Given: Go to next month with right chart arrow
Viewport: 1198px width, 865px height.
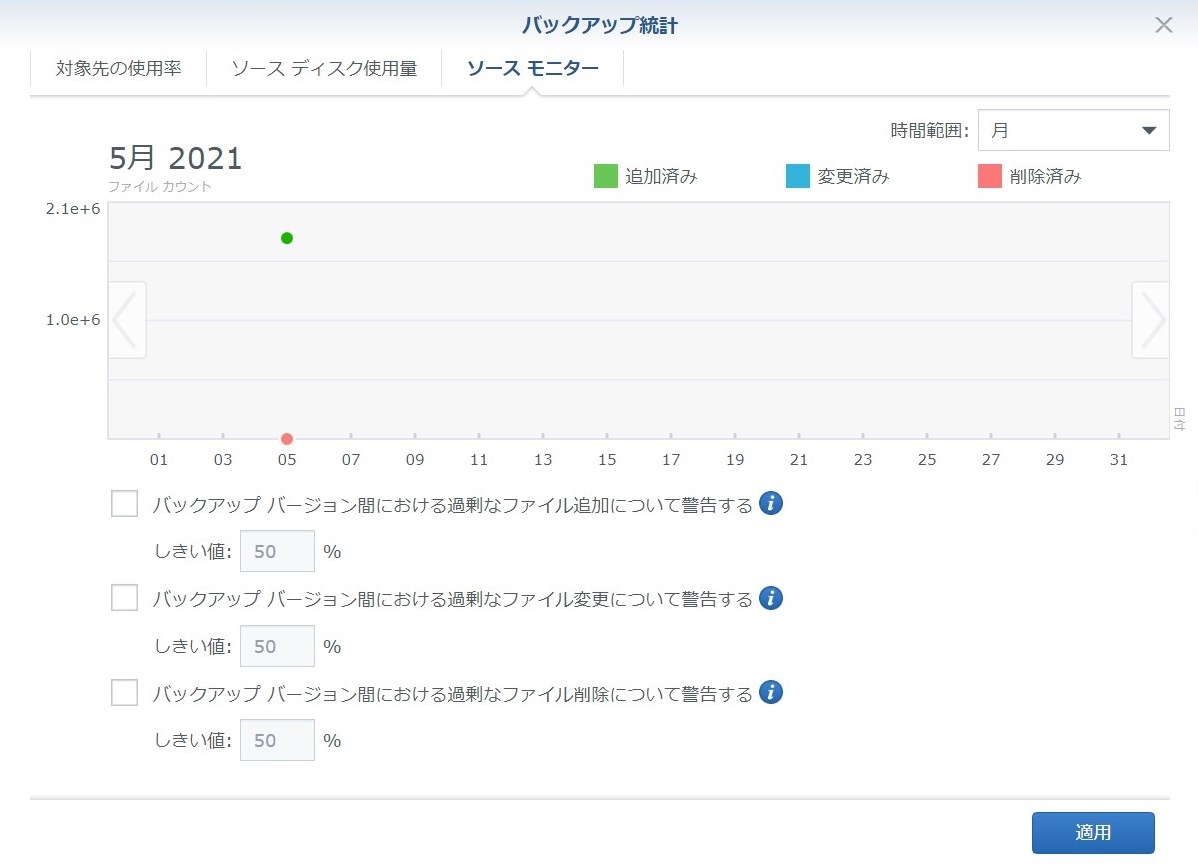Looking at the screenshot, I should [x=1151, y=320].
